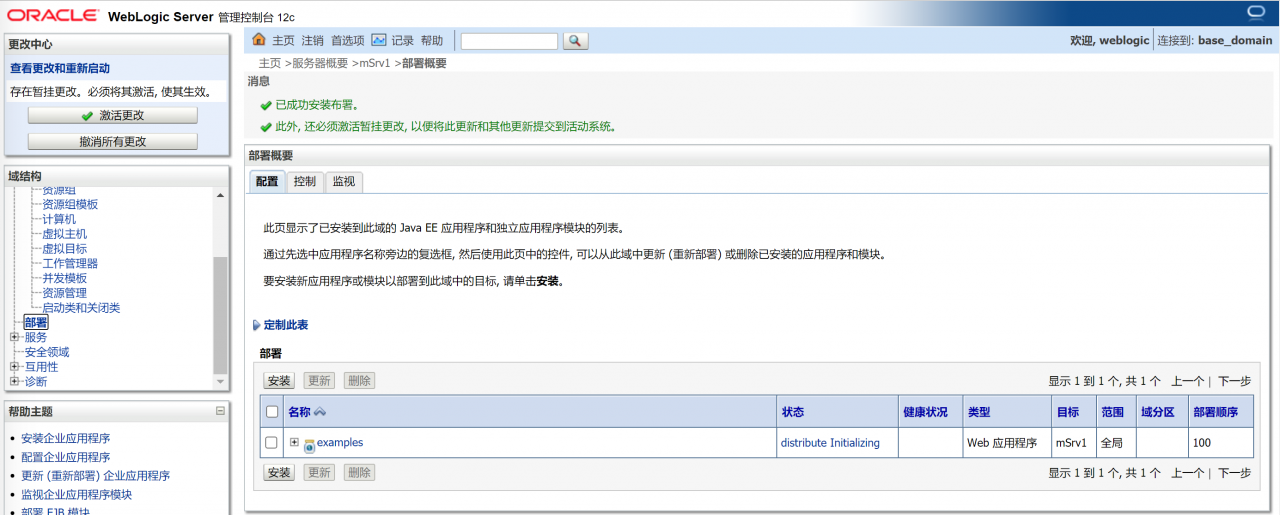The image size is (1280, 515).
Task: Click the lower 删除 button below table
Action: click(x=359, y=473)
